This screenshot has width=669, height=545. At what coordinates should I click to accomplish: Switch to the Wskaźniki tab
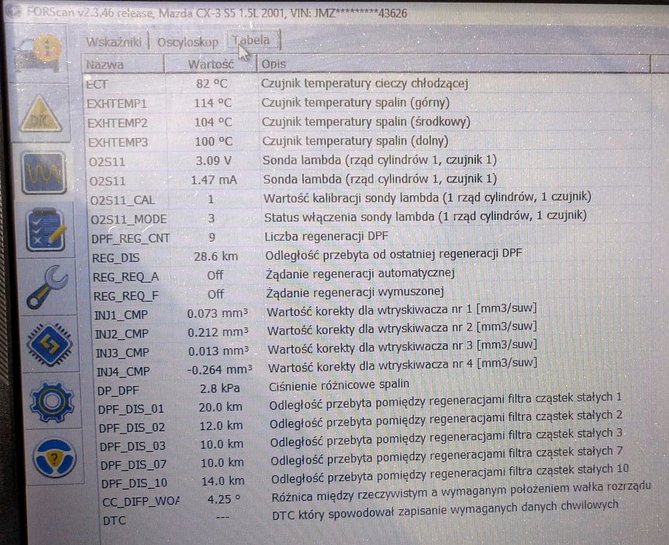(x=113, y=42)
